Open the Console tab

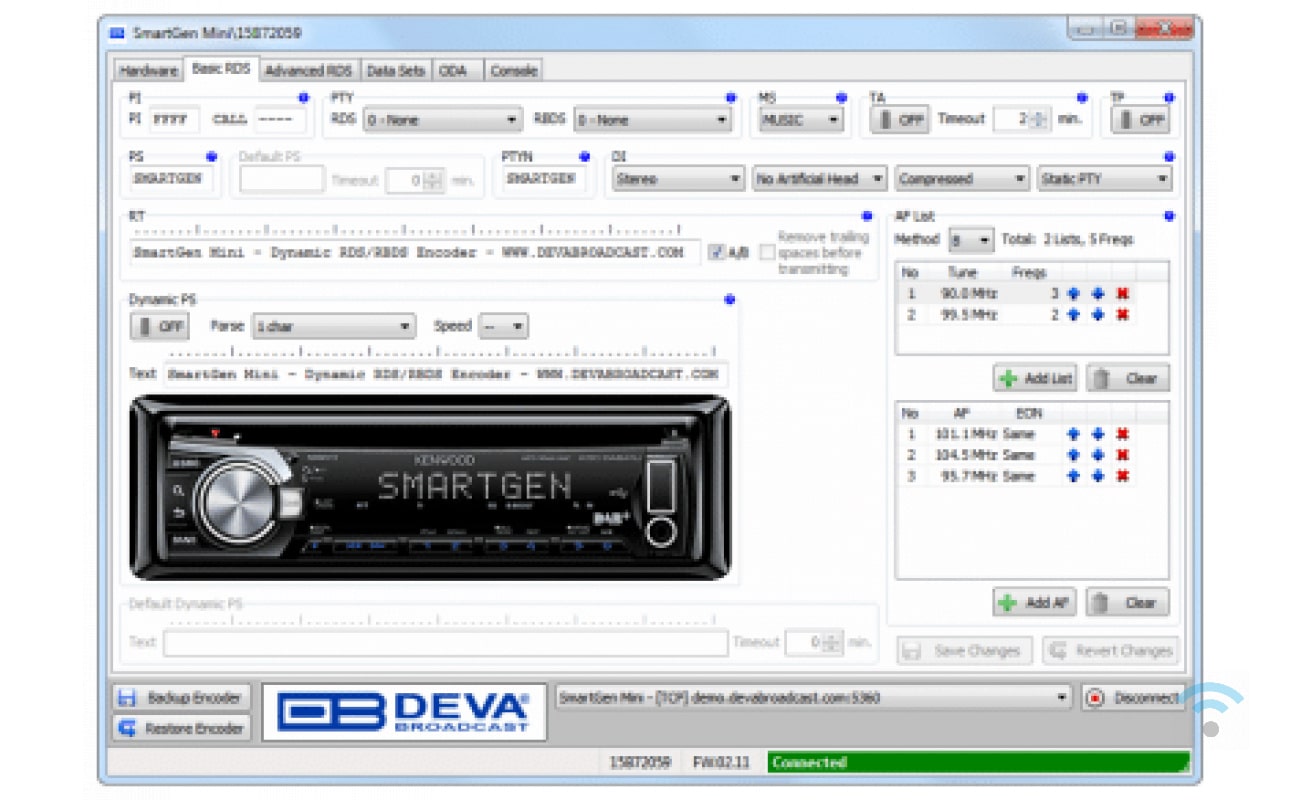[x=514, y=71]
